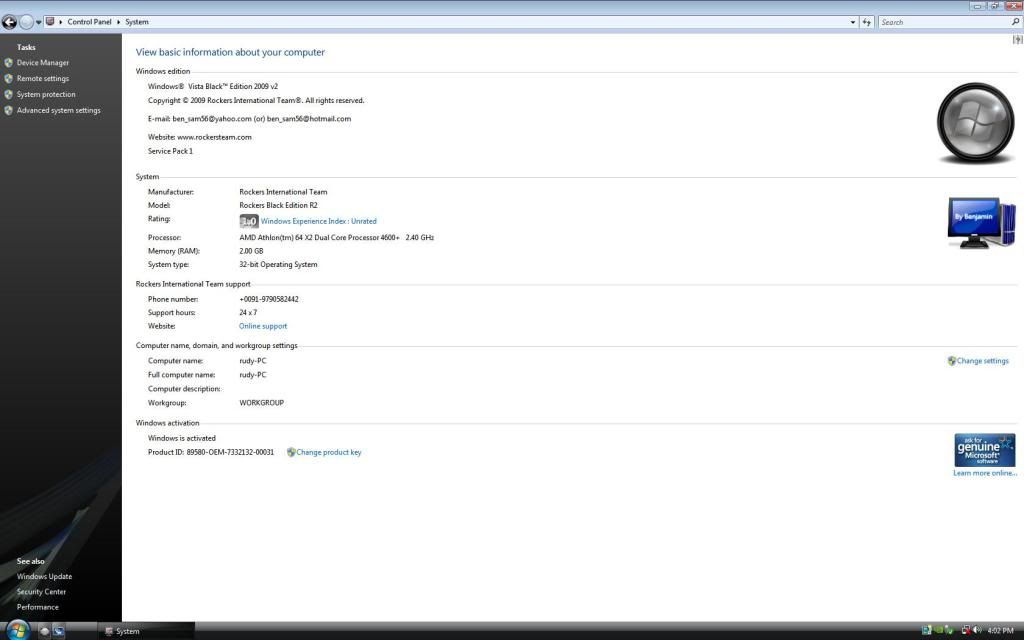Open Windows Experience Index Unrated link
This screenshot has width=1024, height=640.
coord(319,221)
